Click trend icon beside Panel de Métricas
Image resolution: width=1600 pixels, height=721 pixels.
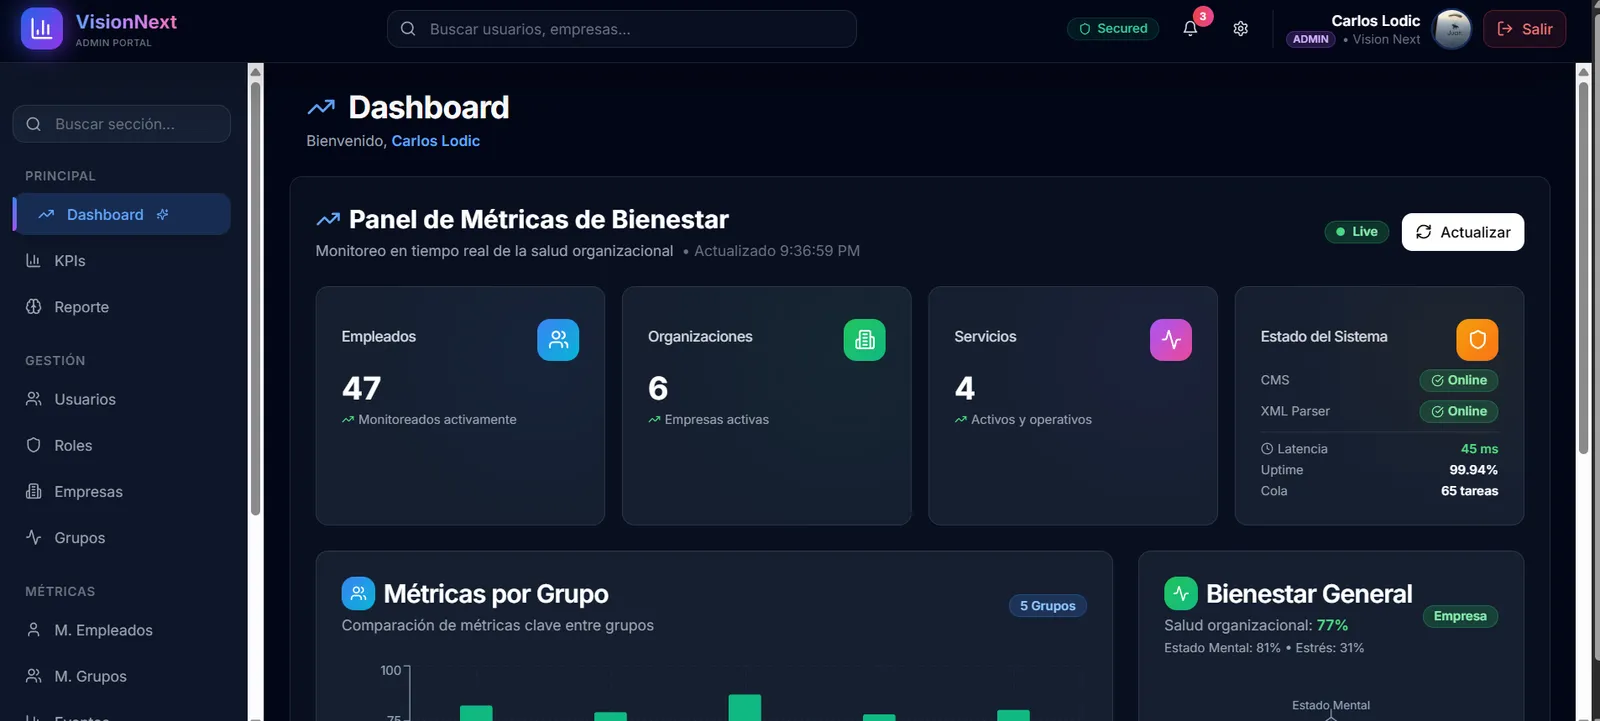[x=328, y=219]
